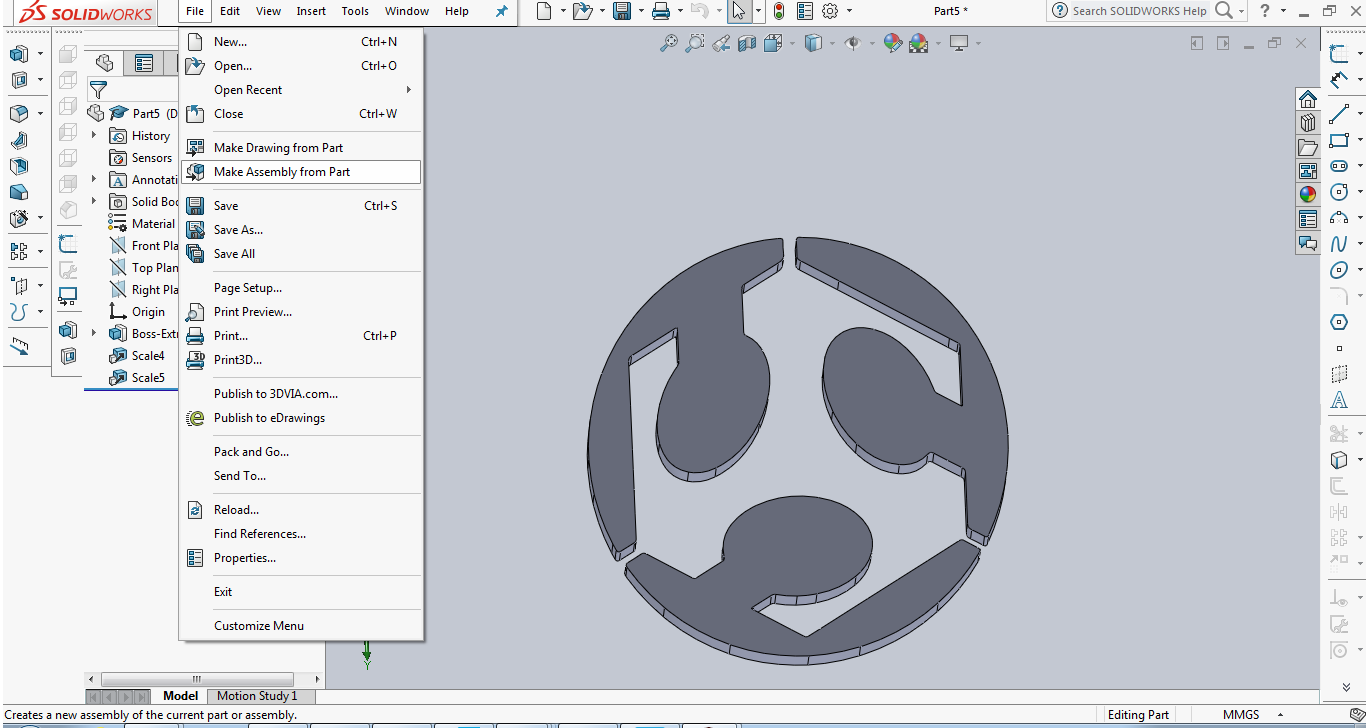Image resolution: width=1366 pixels, height=728 pixels.
Task: Choose Properties... entry in File menu
Action: coord(301,558)
